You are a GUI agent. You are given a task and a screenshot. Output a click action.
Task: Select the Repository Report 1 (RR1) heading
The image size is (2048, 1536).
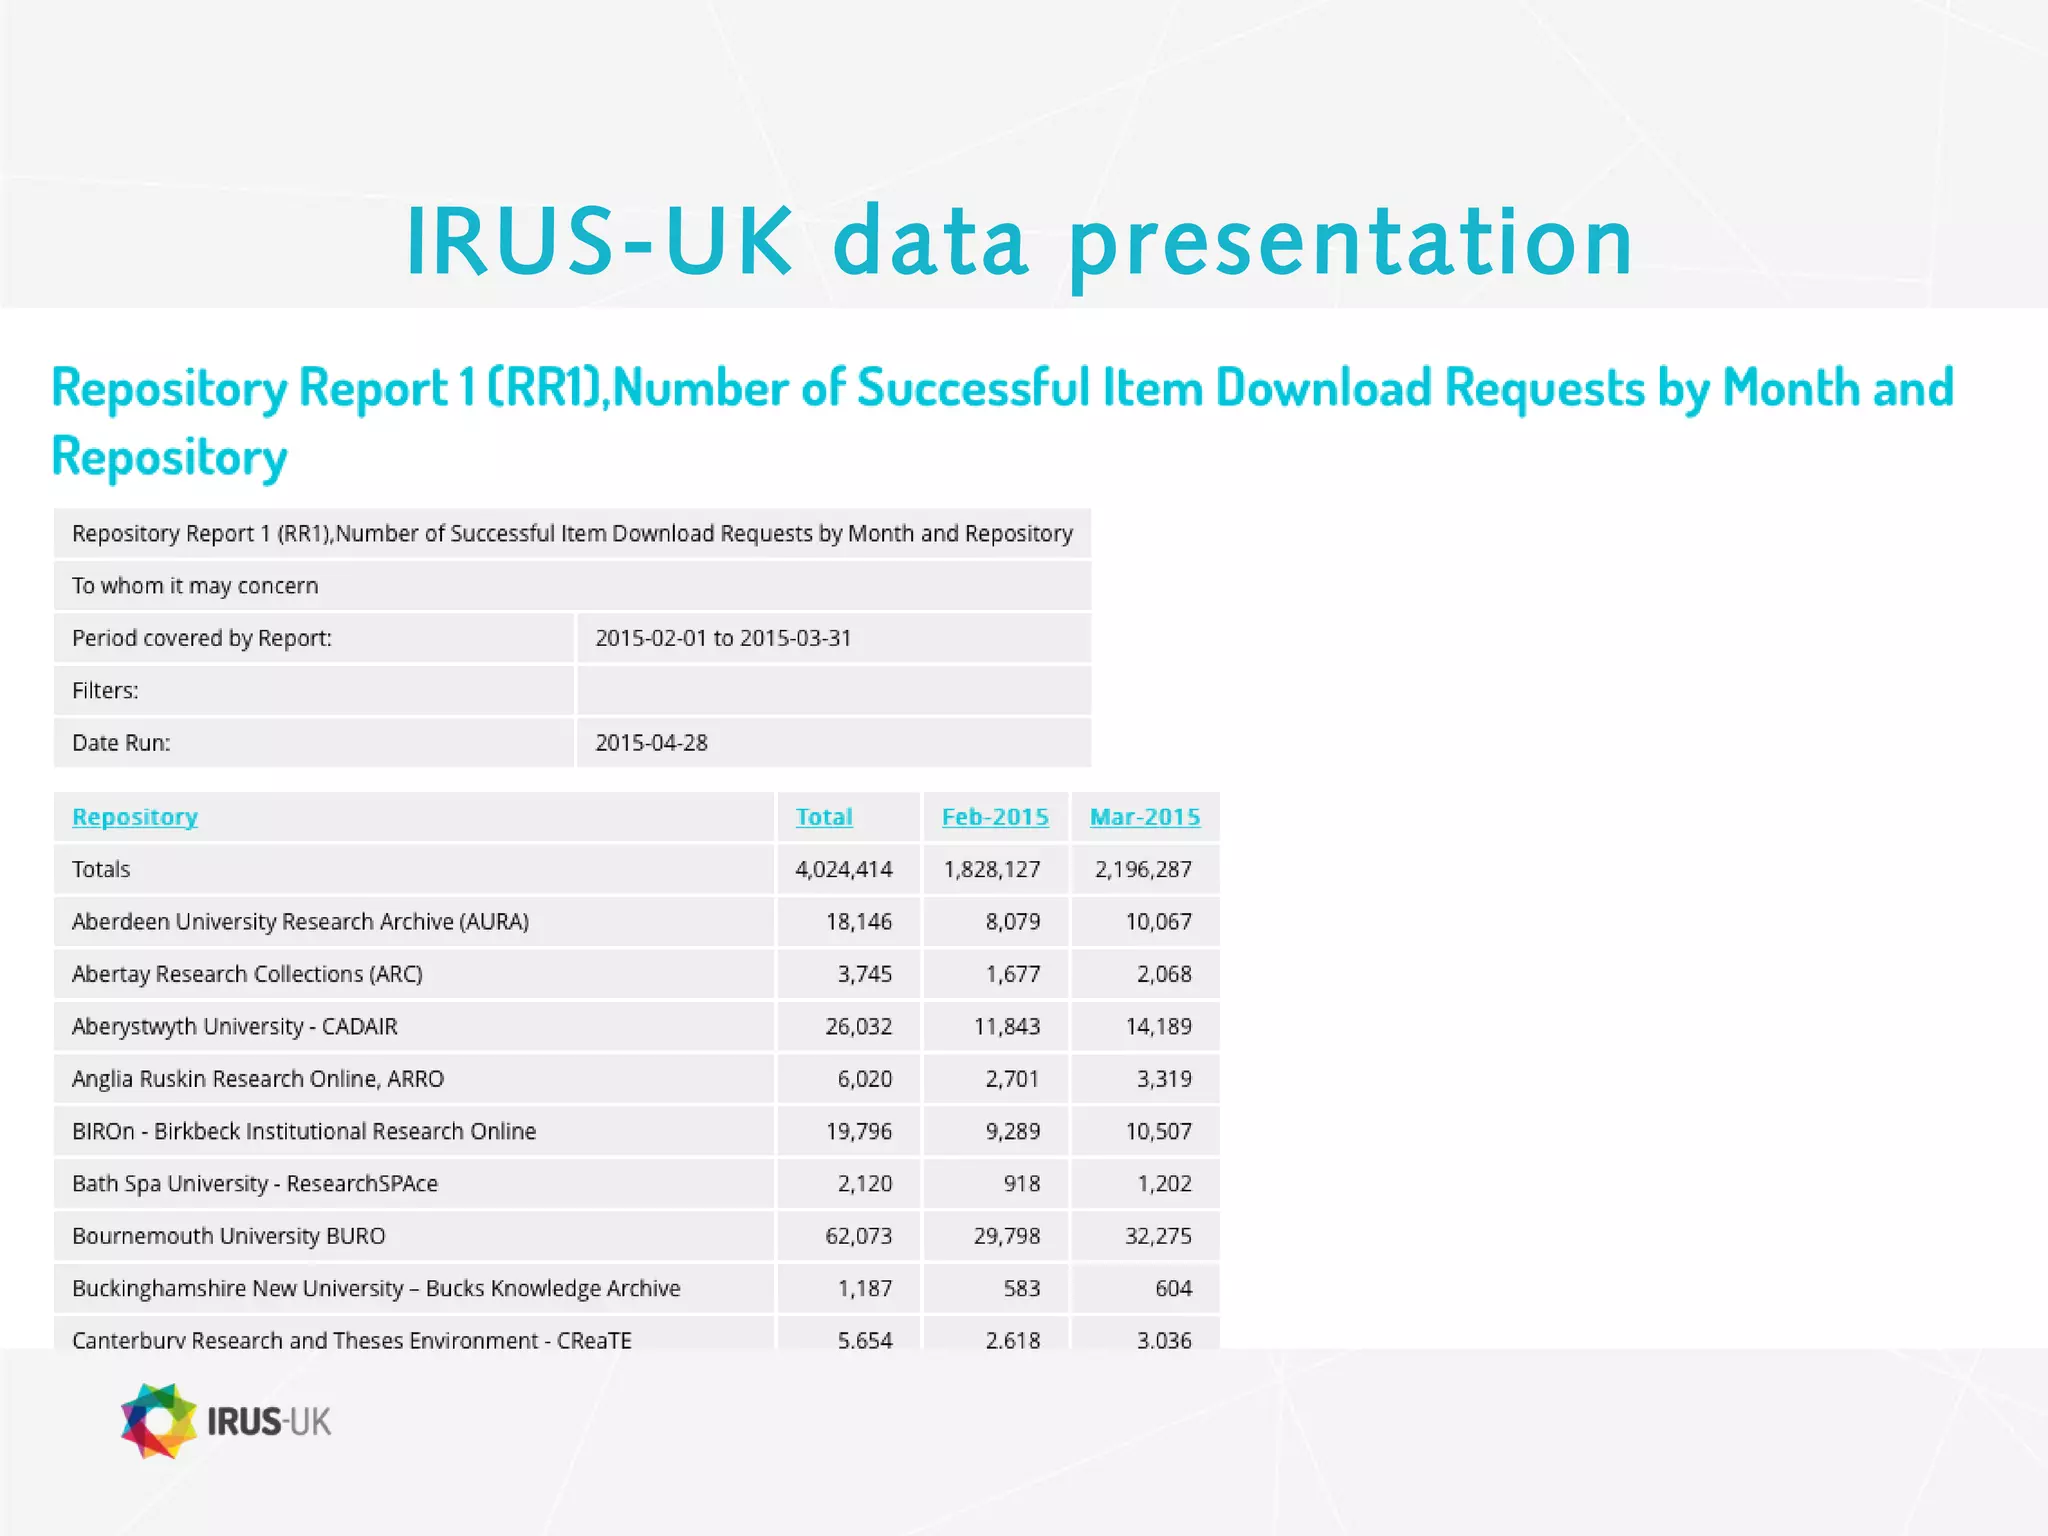(x=1003, y=421)
